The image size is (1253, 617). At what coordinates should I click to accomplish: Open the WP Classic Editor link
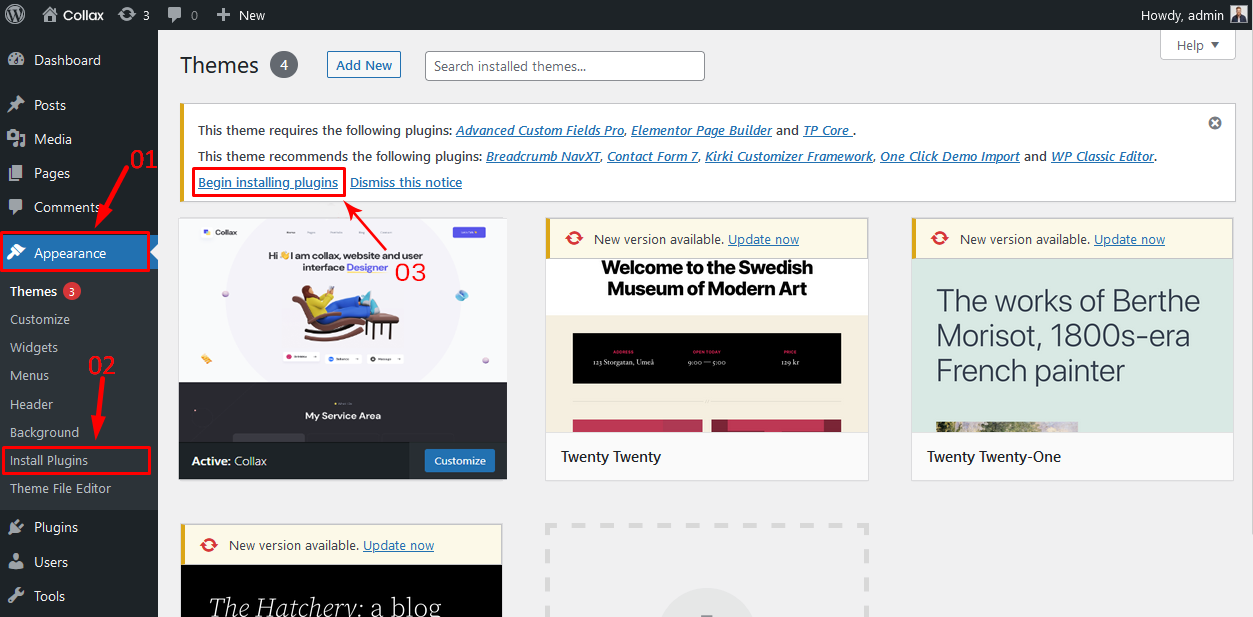(1103, 156)
